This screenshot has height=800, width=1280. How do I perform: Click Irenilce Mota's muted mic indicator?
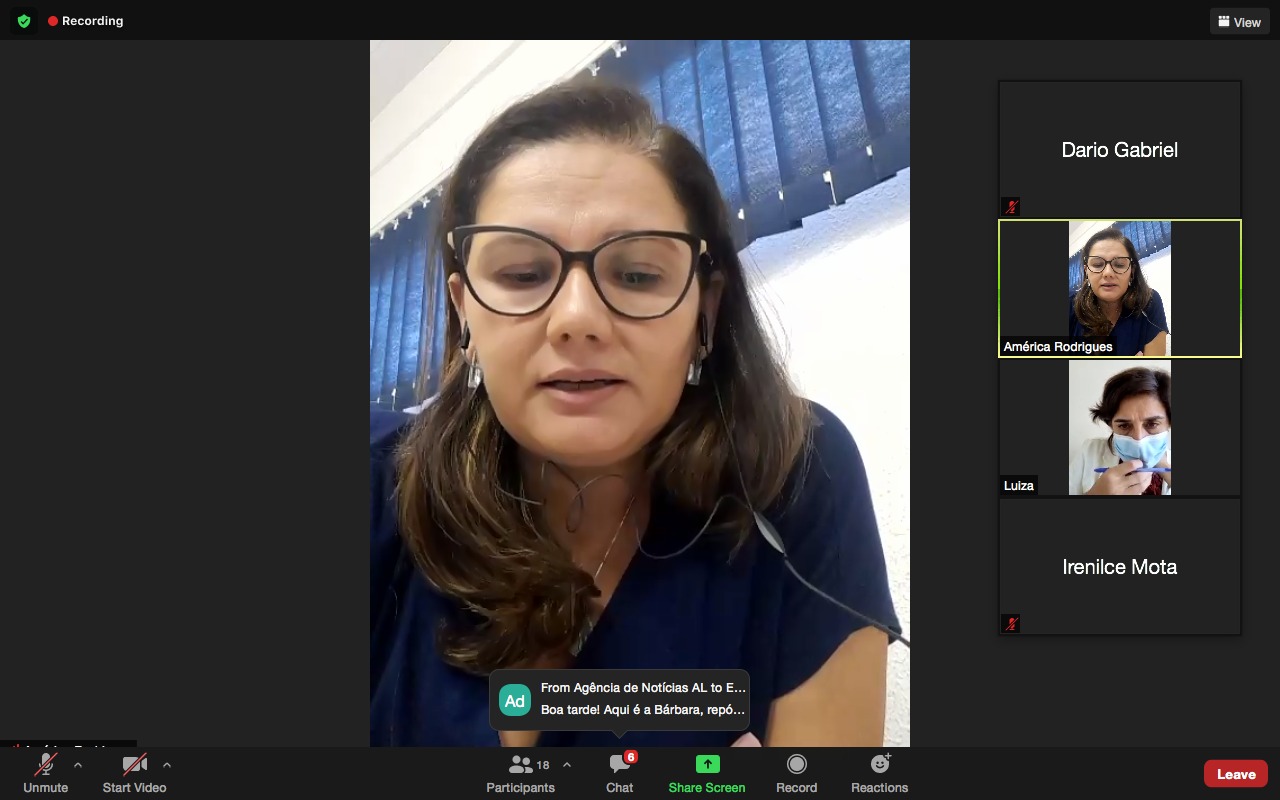(1011, 624)
